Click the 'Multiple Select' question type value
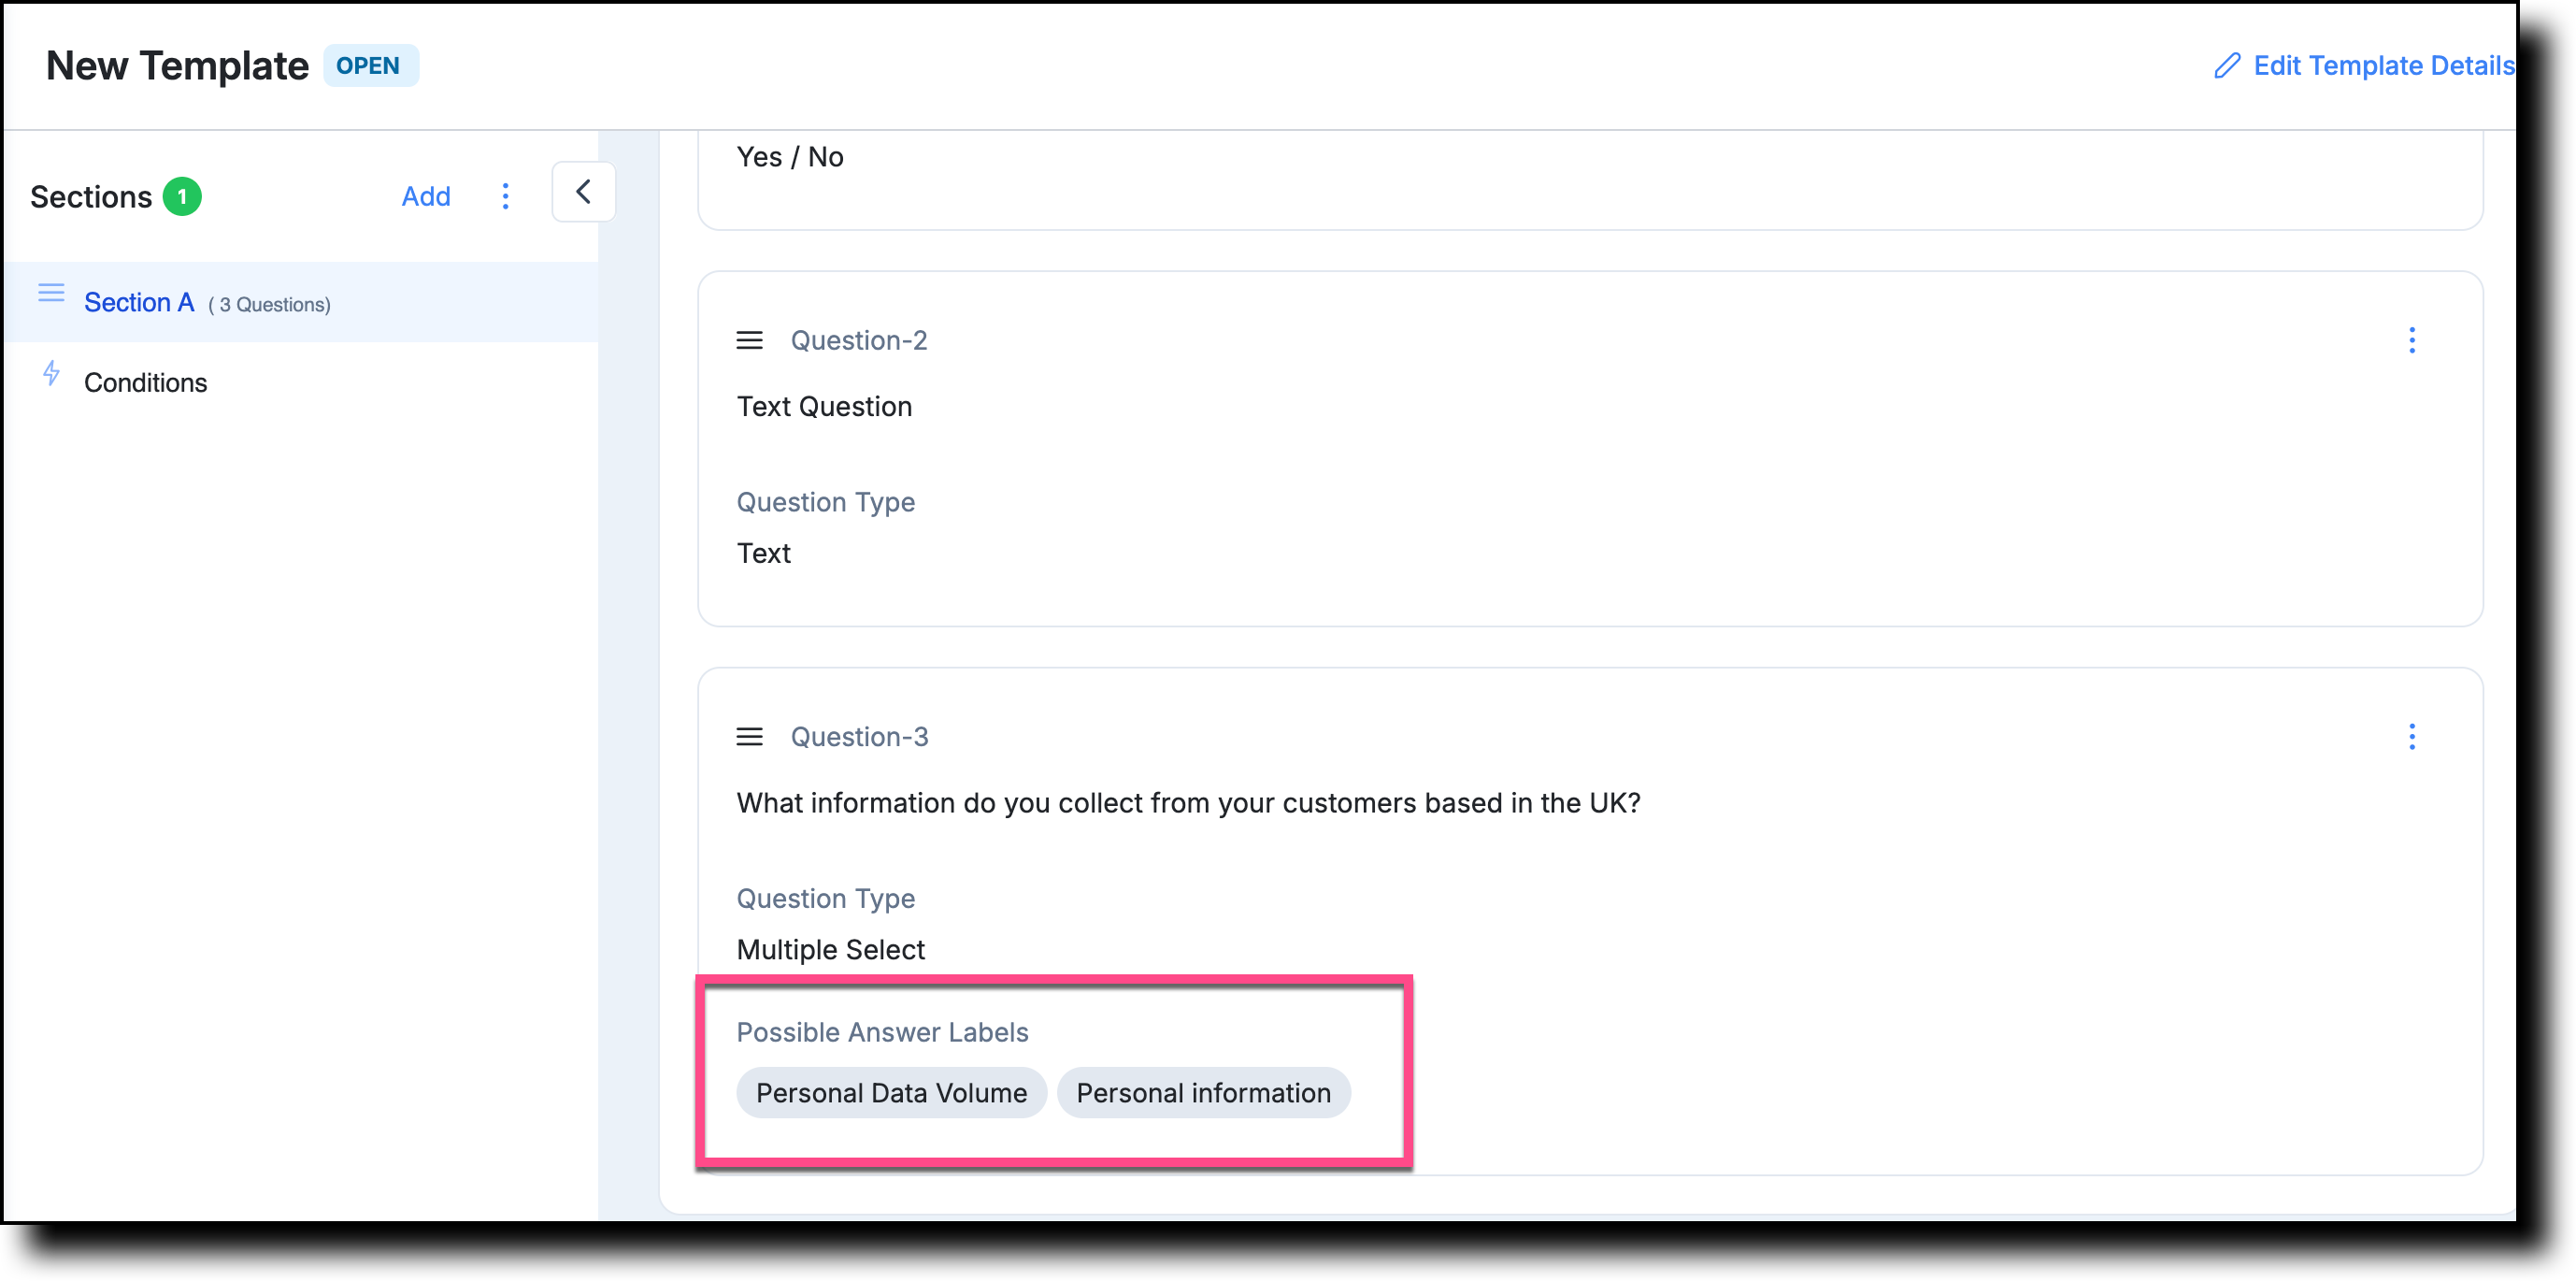Viewport: 2576px width, 1281px height. pyautogui.click(x=830, y=948)
